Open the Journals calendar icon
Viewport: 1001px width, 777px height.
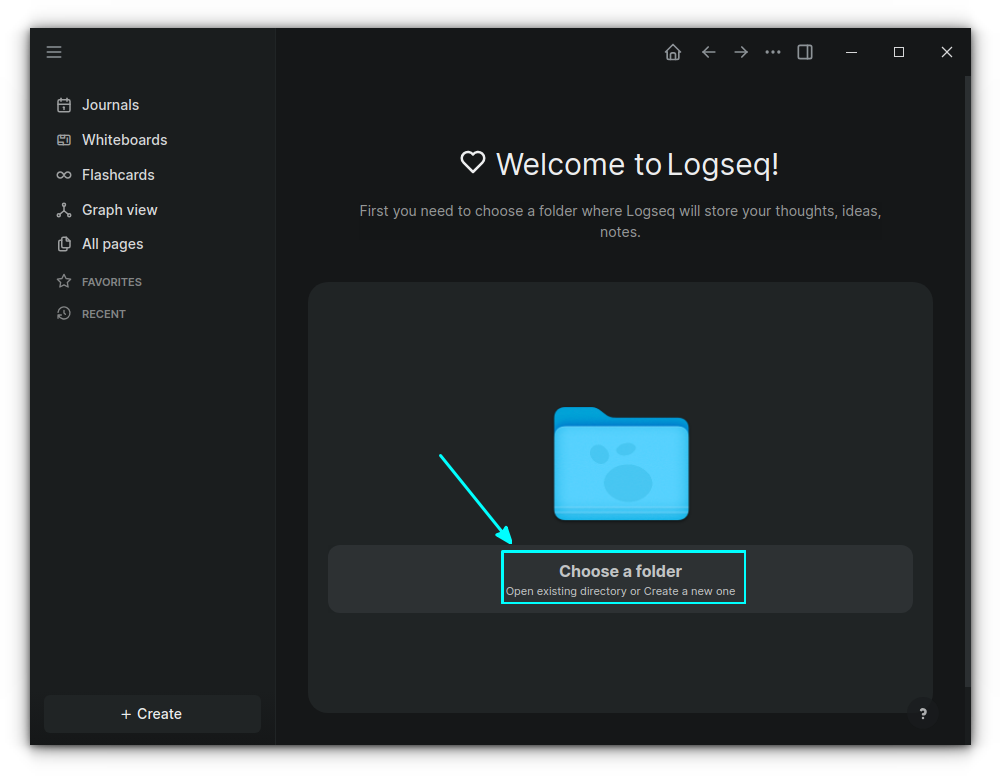click(64, 104)
